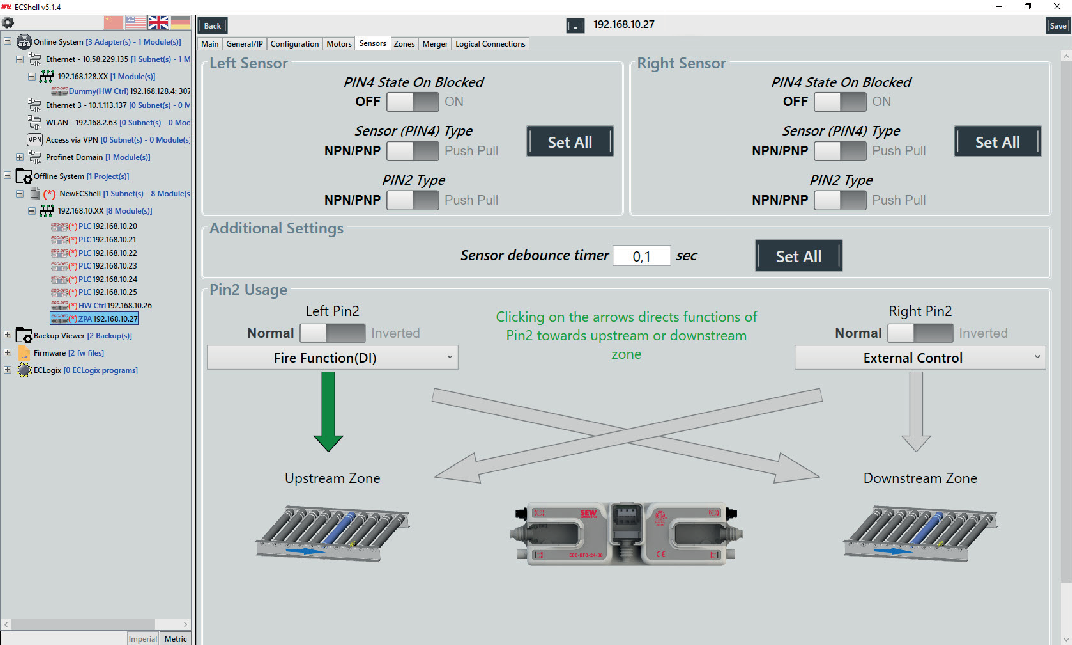Switch to the Motors tab
1072x645 pixels.
339,44
